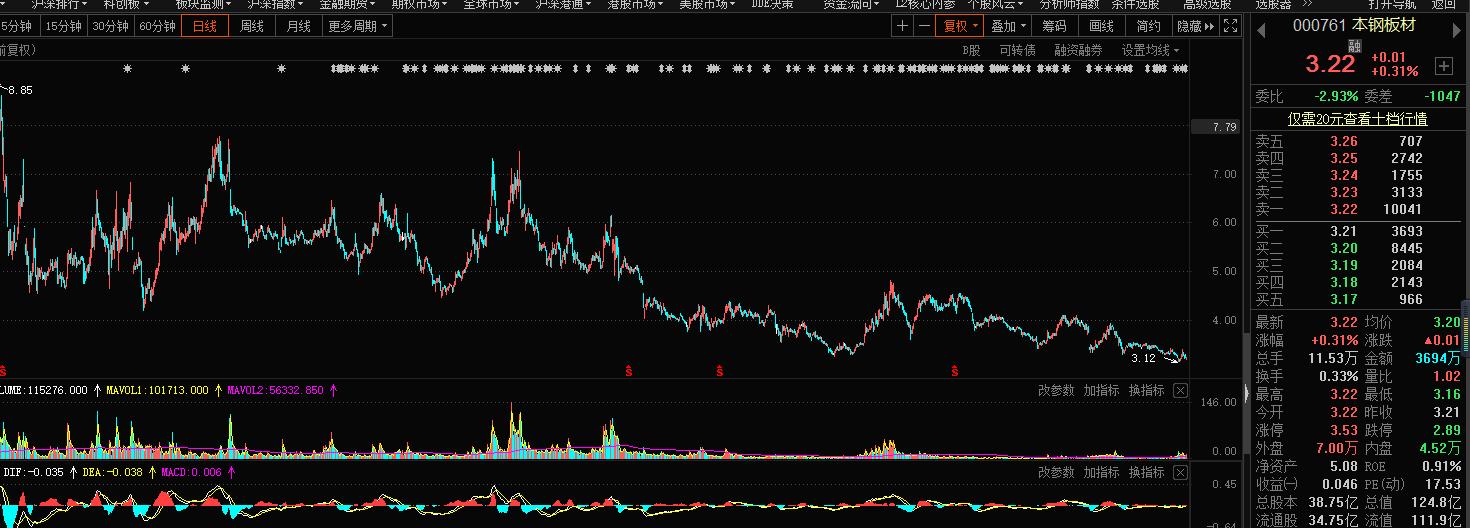Select the 日线 daily tab
The image size is (1470, 528).
tap(205, 26)
